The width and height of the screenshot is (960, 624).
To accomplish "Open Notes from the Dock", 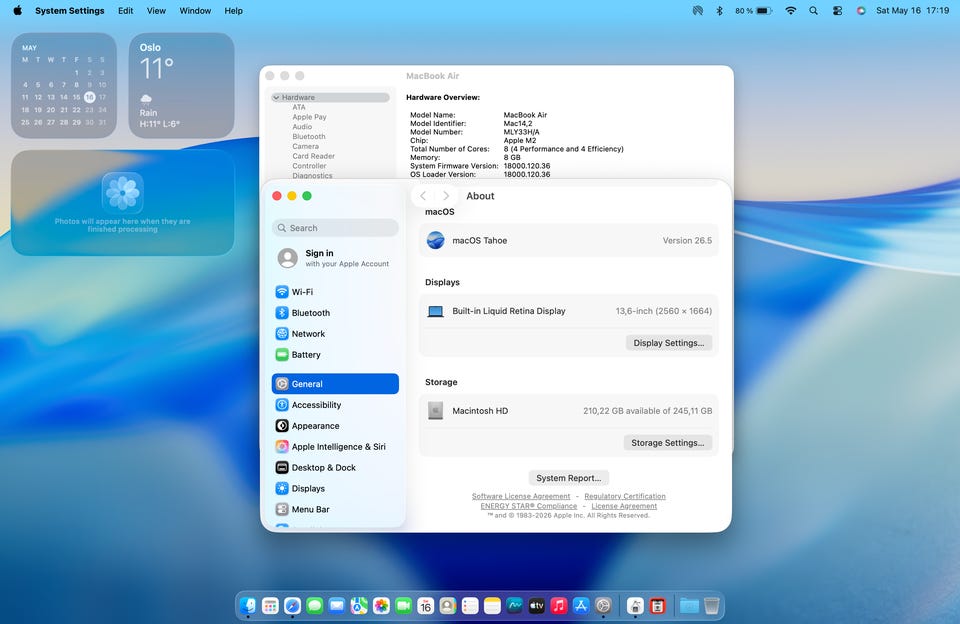I will (x=492, y=606).
